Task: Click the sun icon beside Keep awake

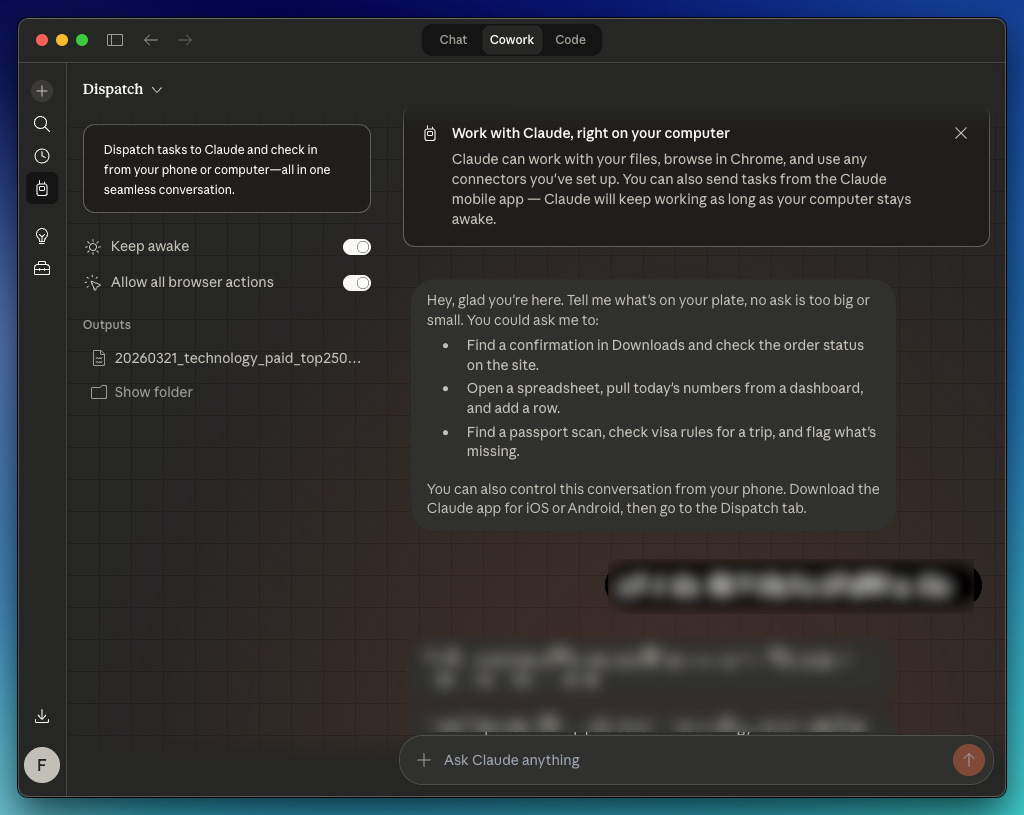Action: point(93,247)
